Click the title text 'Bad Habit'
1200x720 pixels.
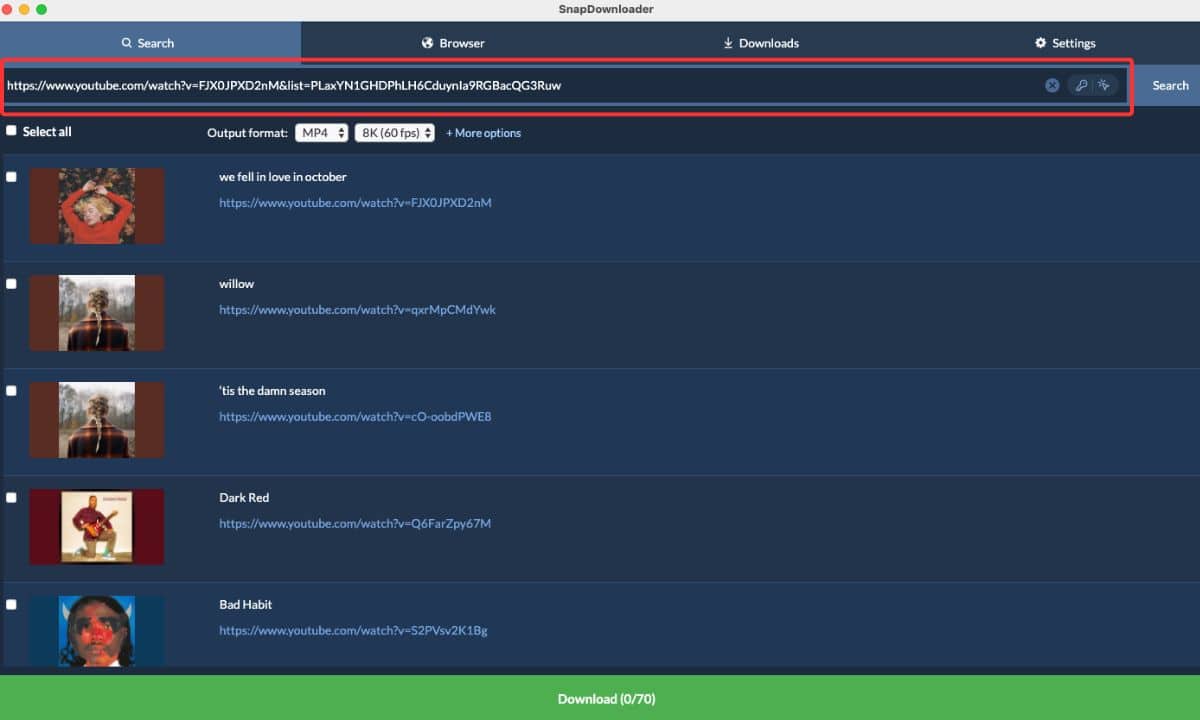(246, 605)
